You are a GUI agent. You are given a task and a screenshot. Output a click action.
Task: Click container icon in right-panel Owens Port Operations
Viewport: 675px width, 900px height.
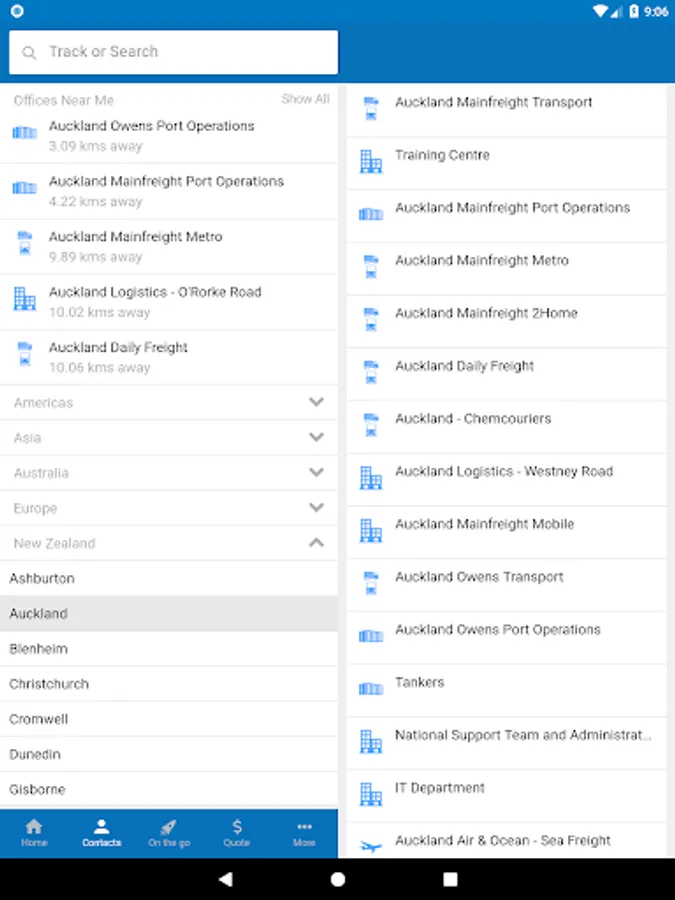click(x=371, y=636)
